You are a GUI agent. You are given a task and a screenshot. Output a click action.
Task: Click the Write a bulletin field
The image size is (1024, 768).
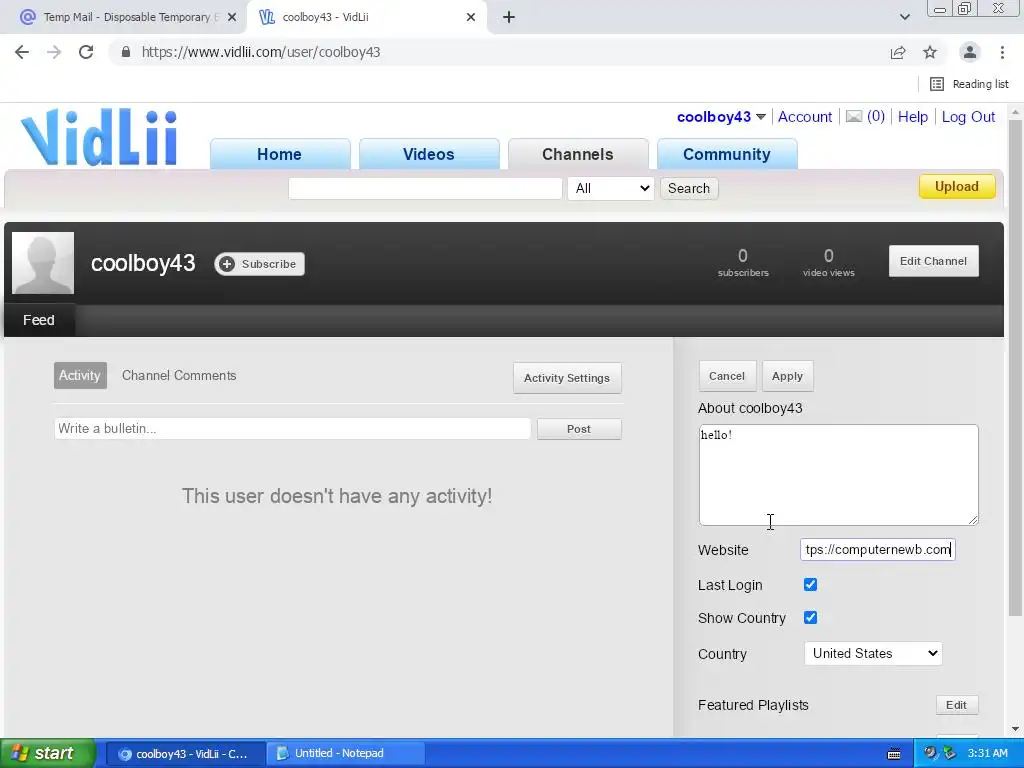point(293,428)
